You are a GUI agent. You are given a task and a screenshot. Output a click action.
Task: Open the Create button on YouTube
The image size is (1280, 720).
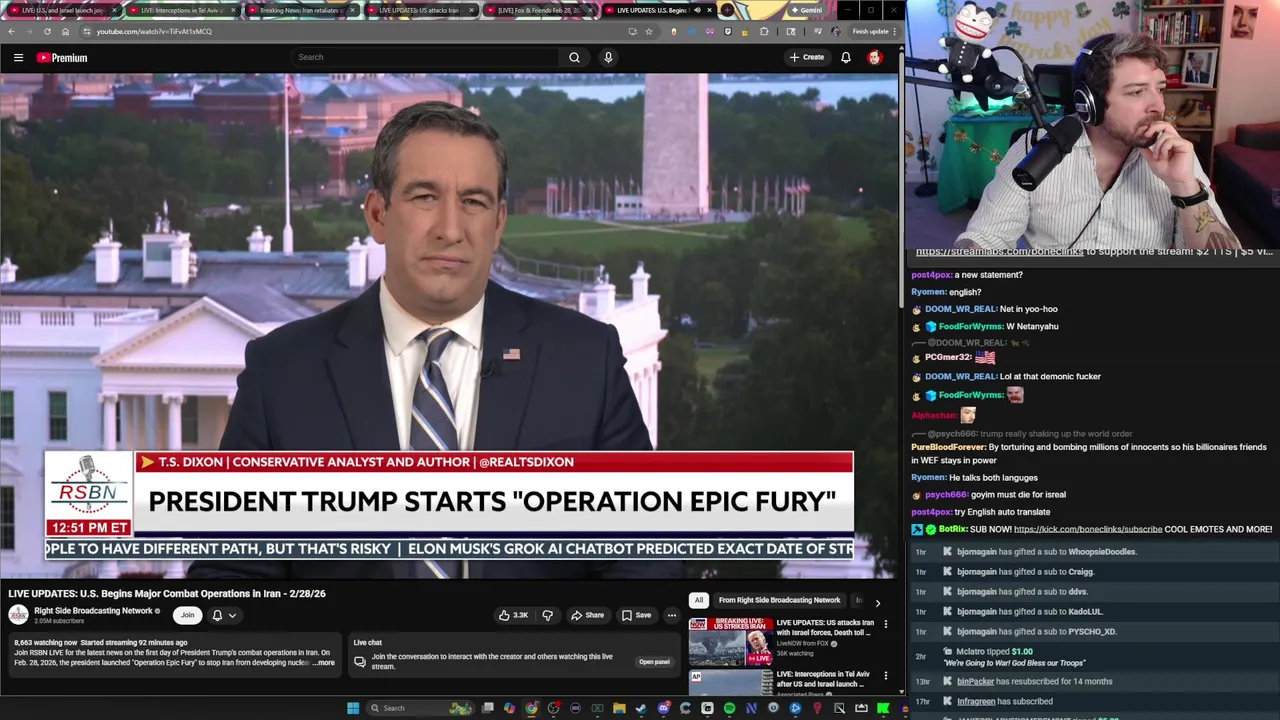pos(807,57)
